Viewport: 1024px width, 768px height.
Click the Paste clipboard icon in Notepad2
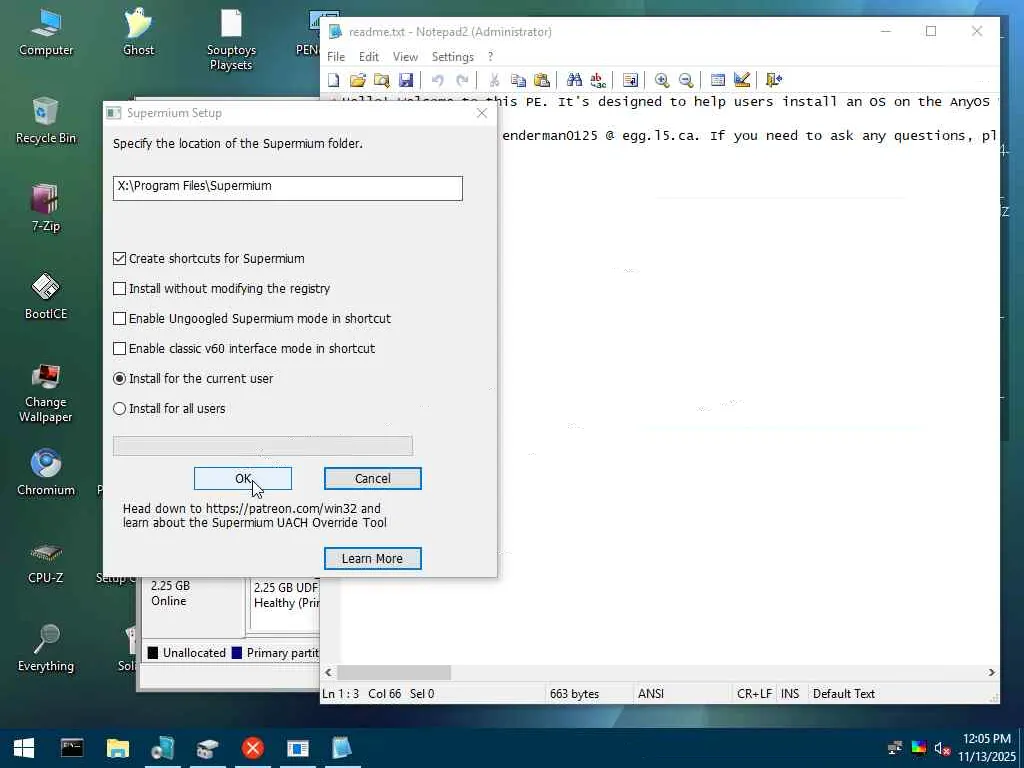point(541,80)
